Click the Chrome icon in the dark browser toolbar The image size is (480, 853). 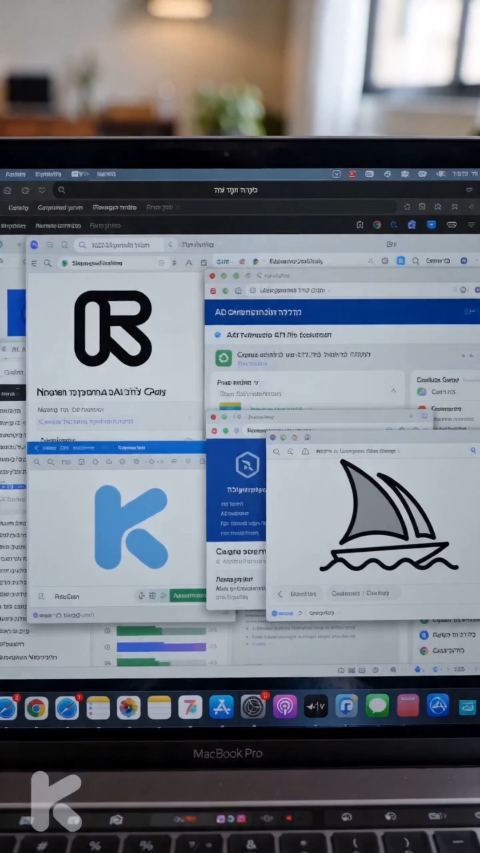(377, 224)
